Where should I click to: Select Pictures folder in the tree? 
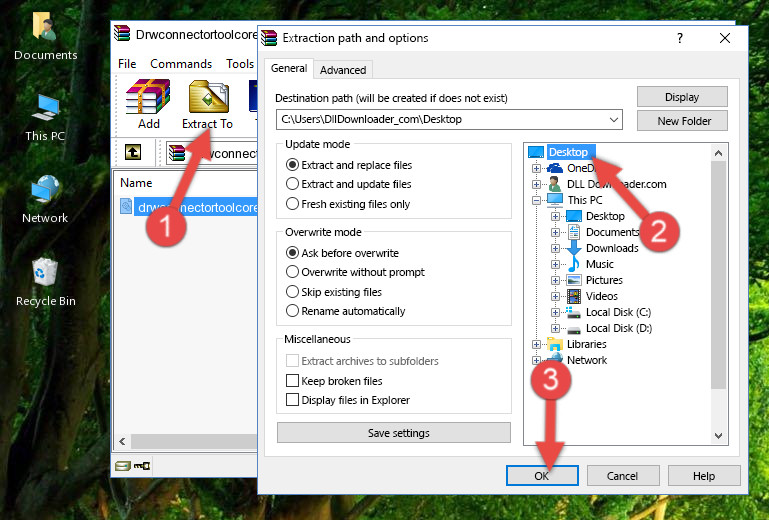pos(604,280)
